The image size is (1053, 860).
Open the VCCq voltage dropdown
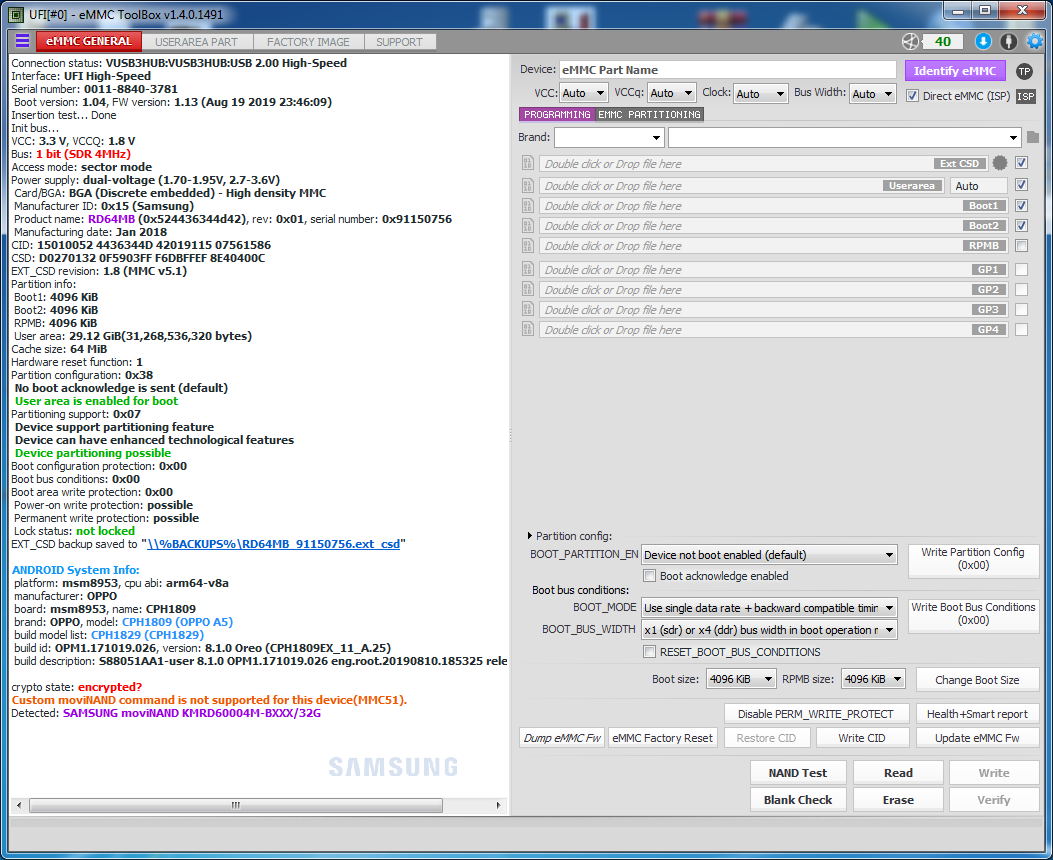point(672,93)
